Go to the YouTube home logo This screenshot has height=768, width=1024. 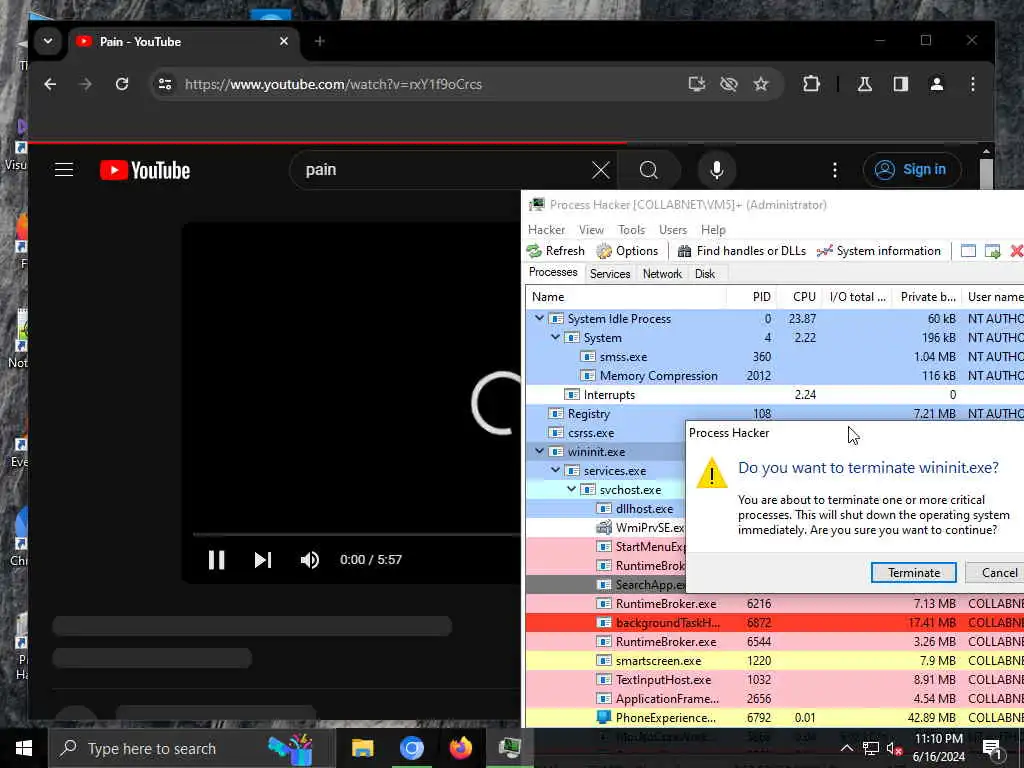[x=145, y=170]
